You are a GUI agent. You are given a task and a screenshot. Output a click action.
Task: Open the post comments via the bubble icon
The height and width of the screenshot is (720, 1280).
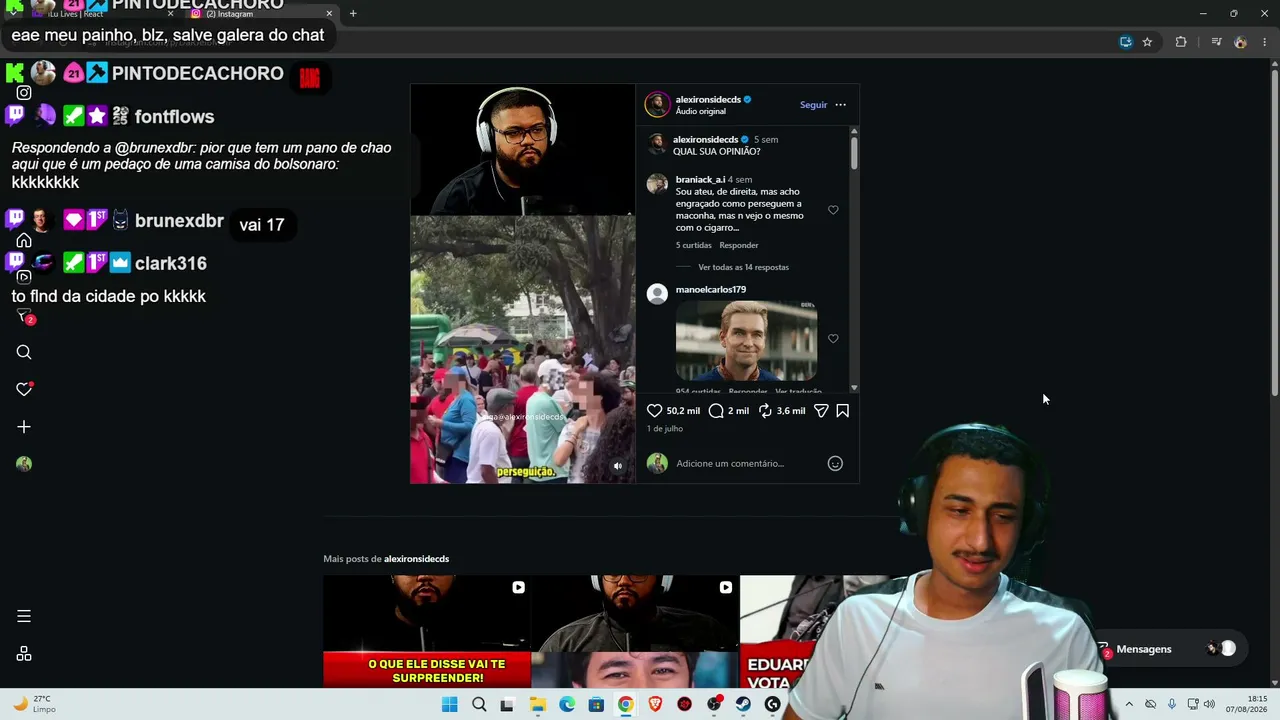coord(716,411)
